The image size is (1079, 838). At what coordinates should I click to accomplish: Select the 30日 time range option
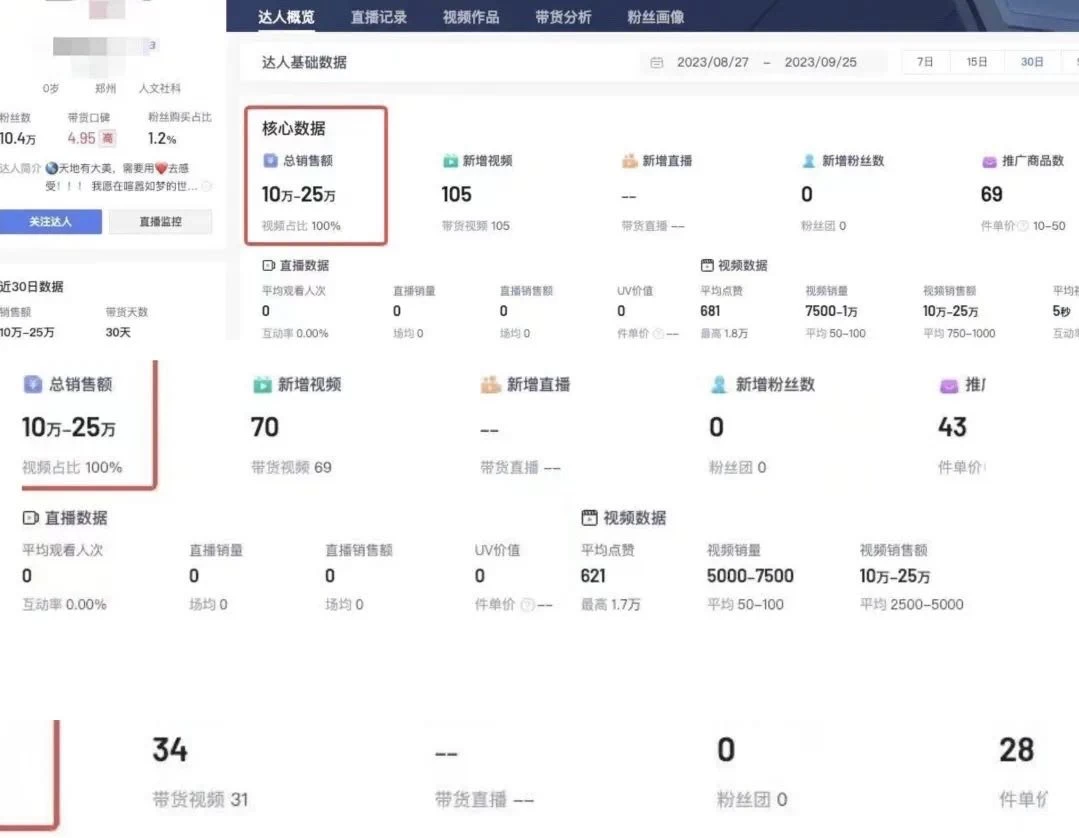(x=1031, y=61)
